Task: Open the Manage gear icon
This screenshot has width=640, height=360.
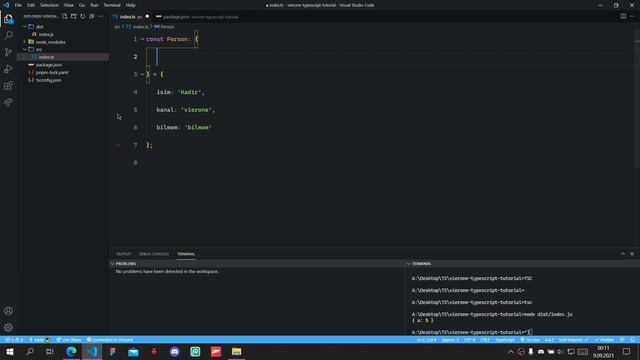Action: [x=8, y=328]
